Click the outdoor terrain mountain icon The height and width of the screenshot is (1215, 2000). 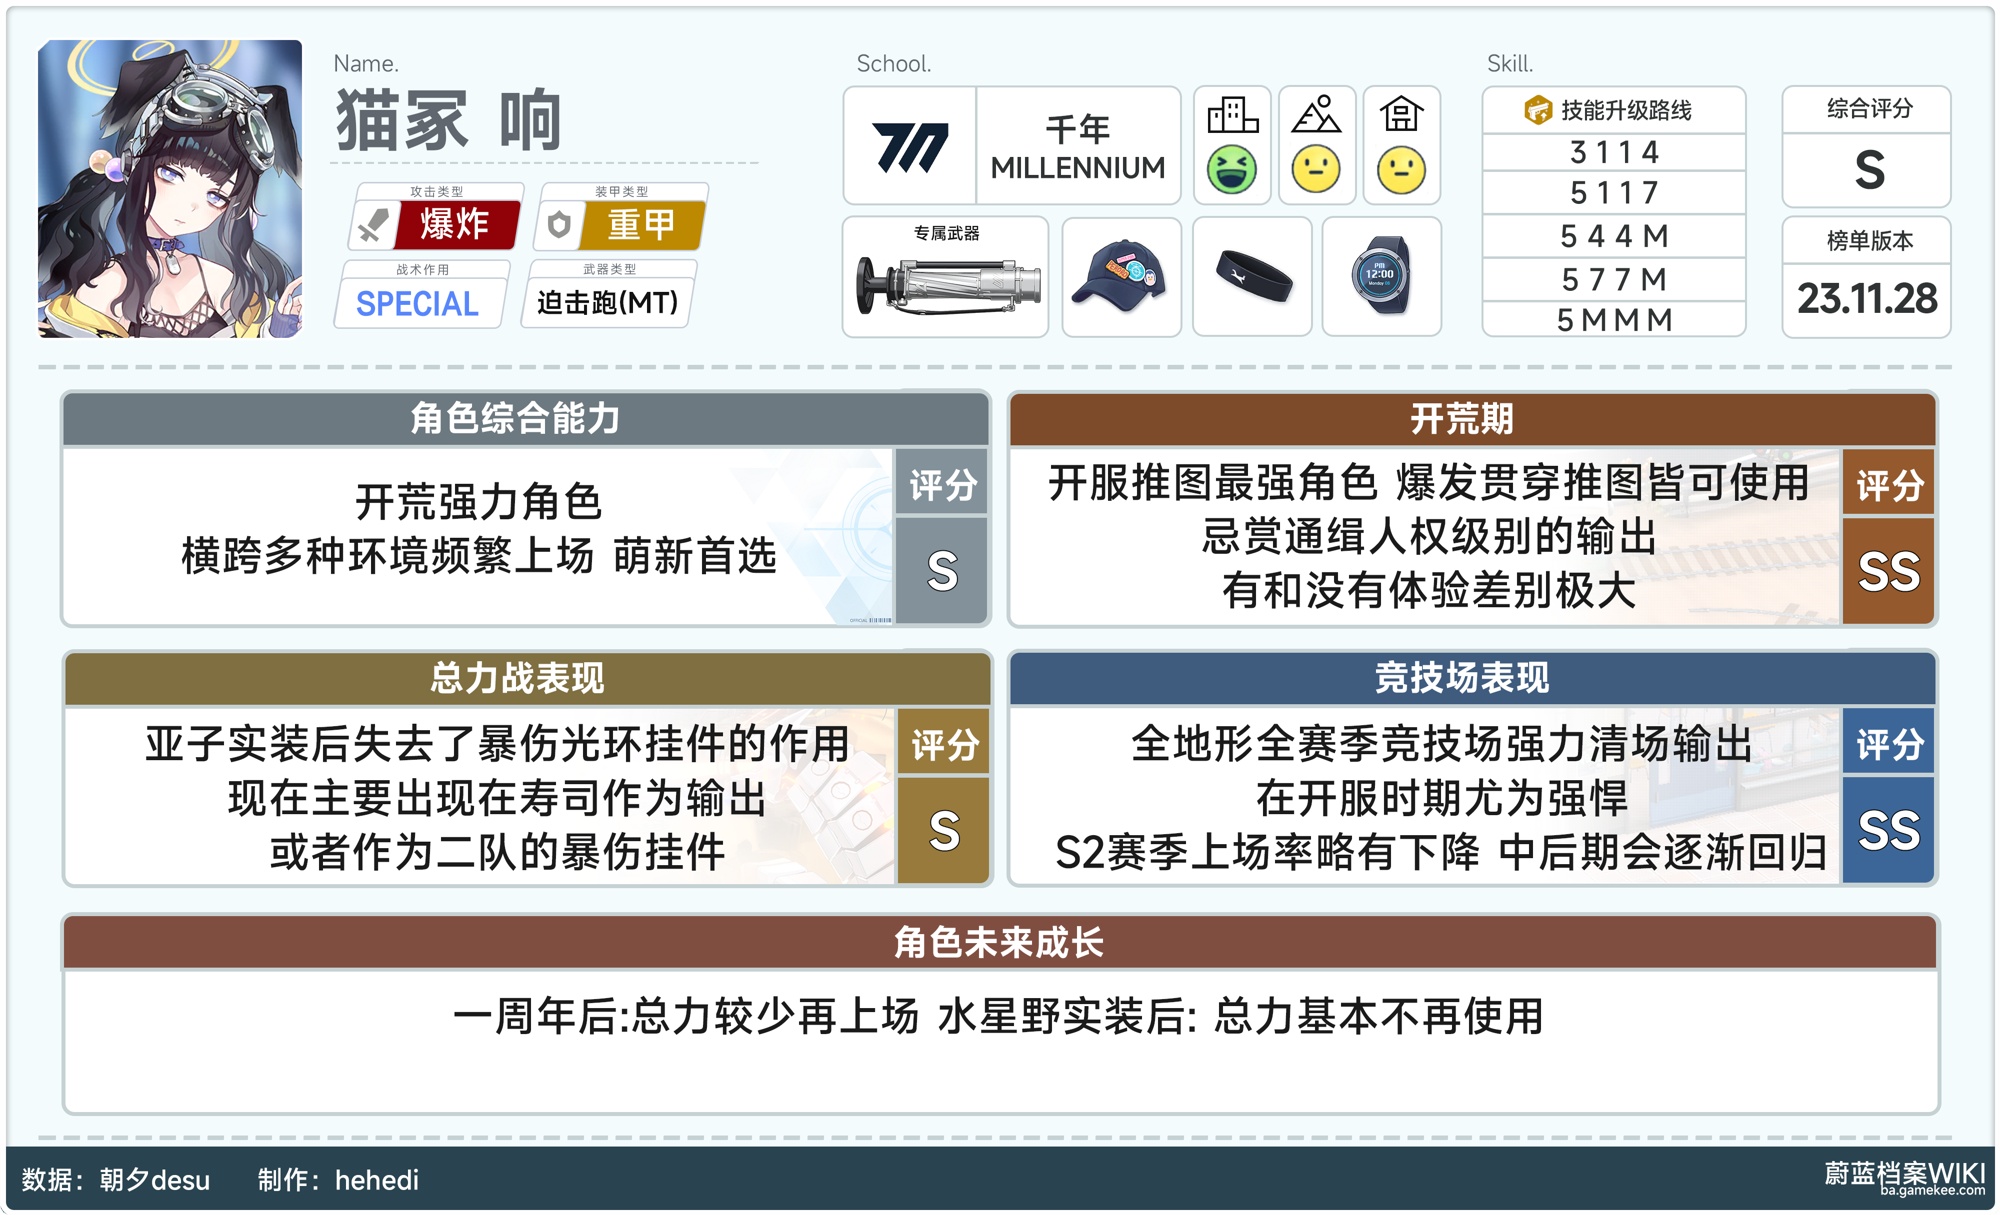1316,116
